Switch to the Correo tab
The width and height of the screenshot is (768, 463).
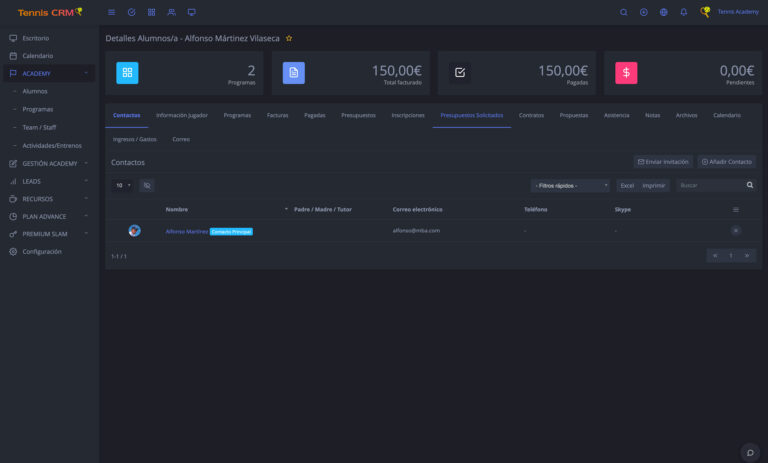click(181, 140)
